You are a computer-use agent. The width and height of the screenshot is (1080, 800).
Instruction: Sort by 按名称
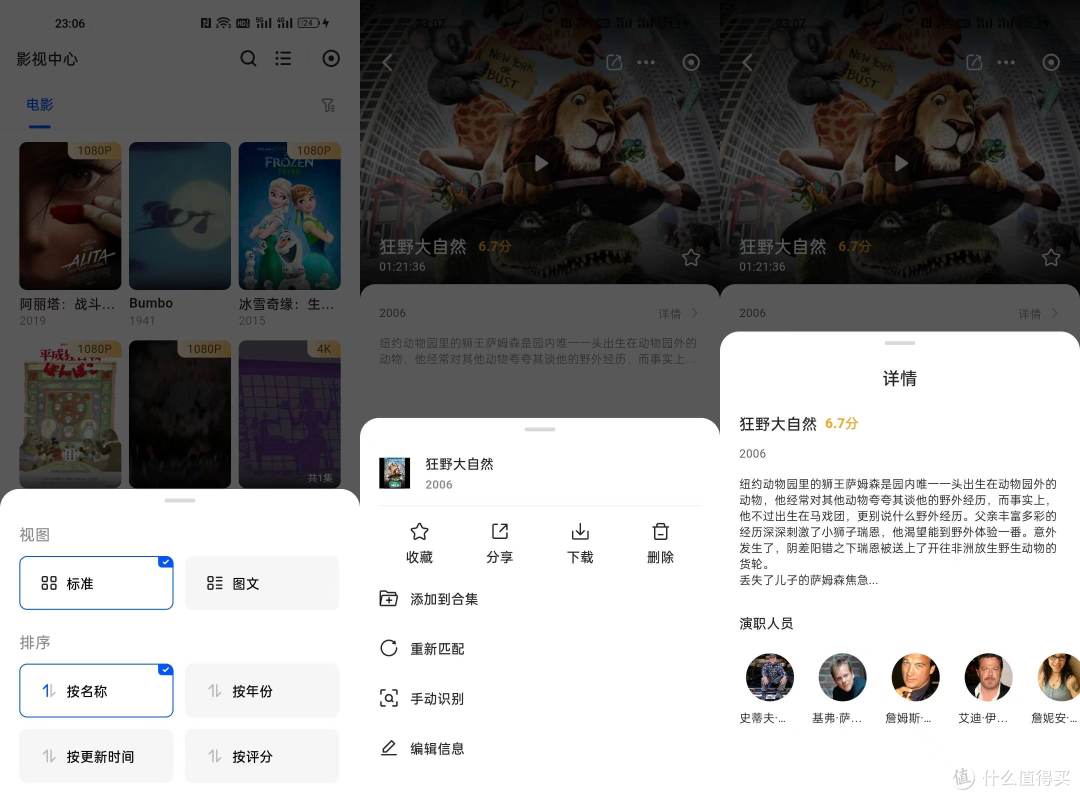96,690
